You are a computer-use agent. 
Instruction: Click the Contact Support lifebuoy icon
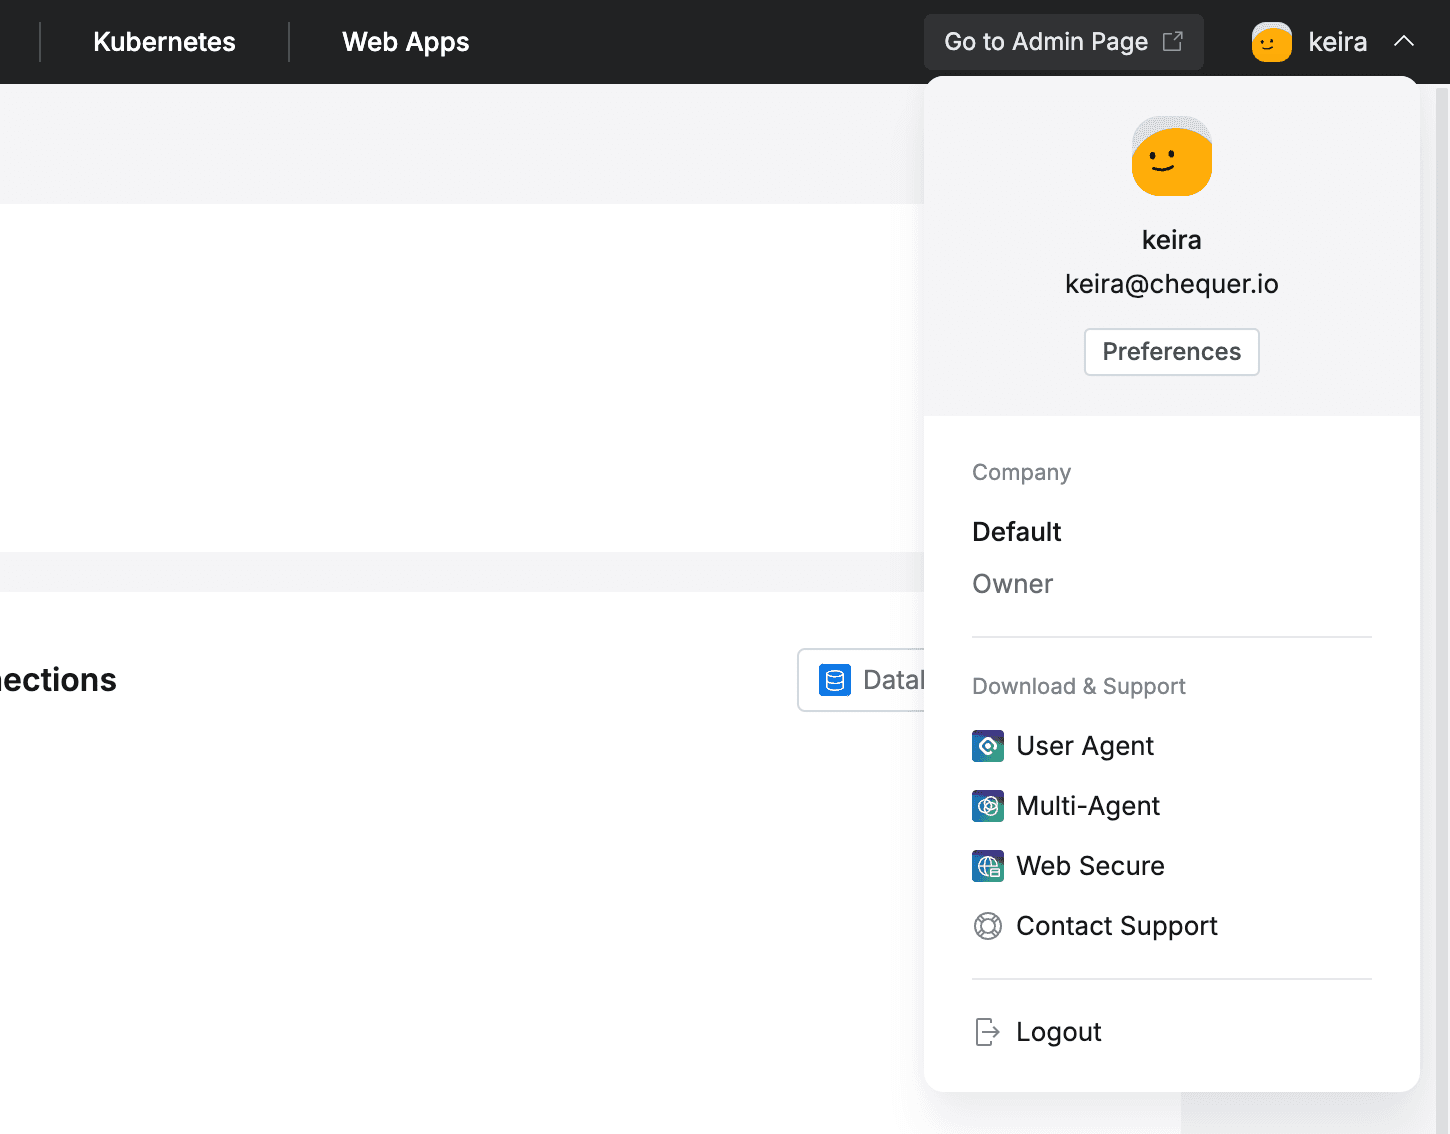point(988,925)
